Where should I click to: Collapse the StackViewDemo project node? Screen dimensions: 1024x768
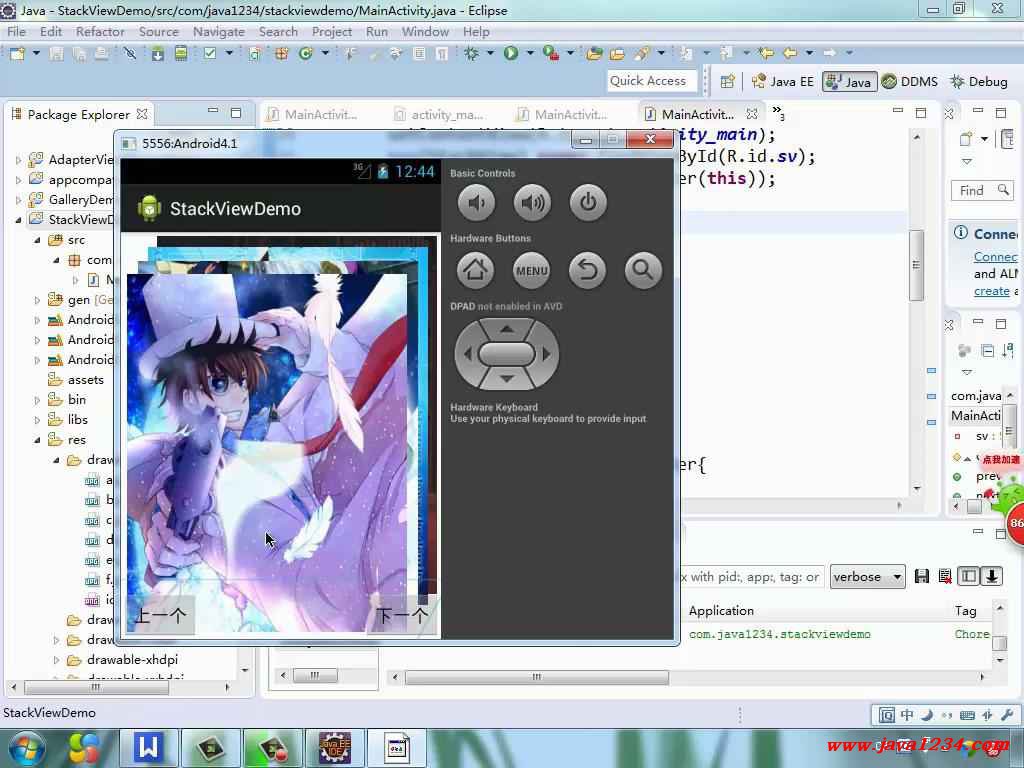coord(18,220)
